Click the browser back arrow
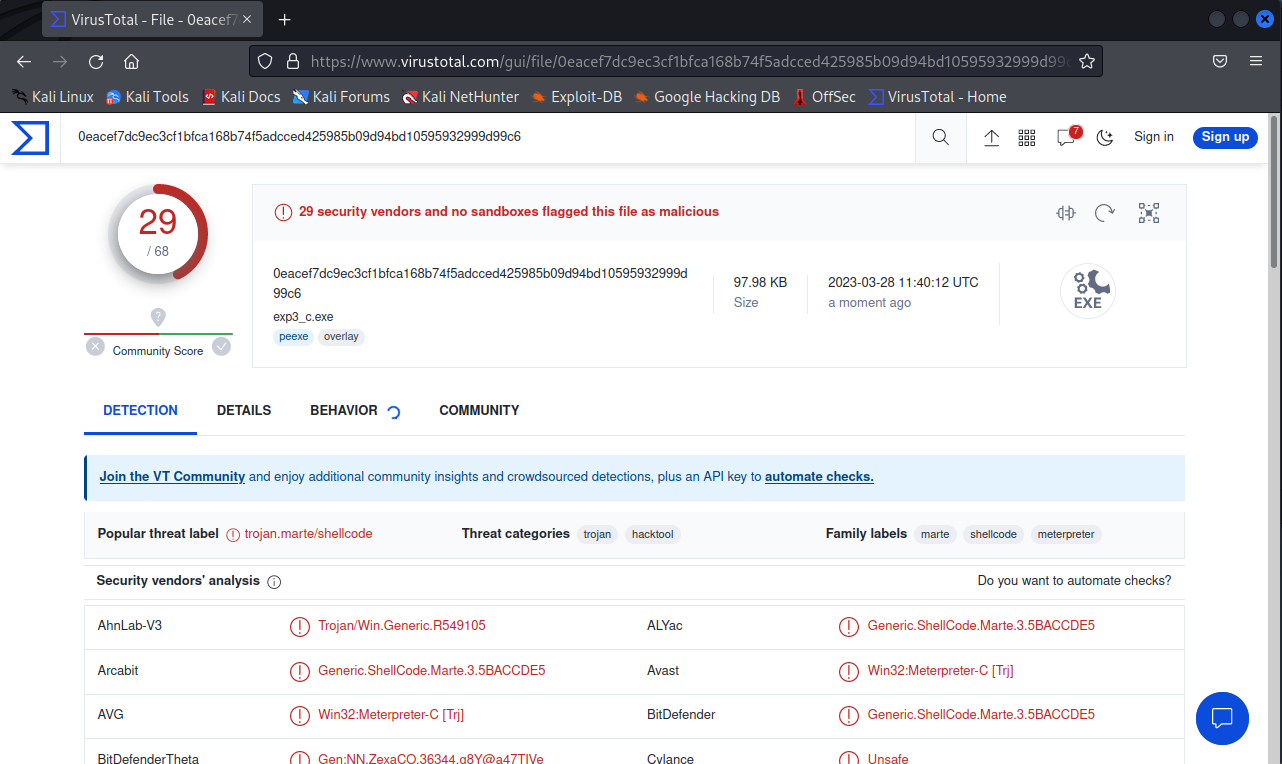Screen dimensions: 1282x764 pos(24,61)
